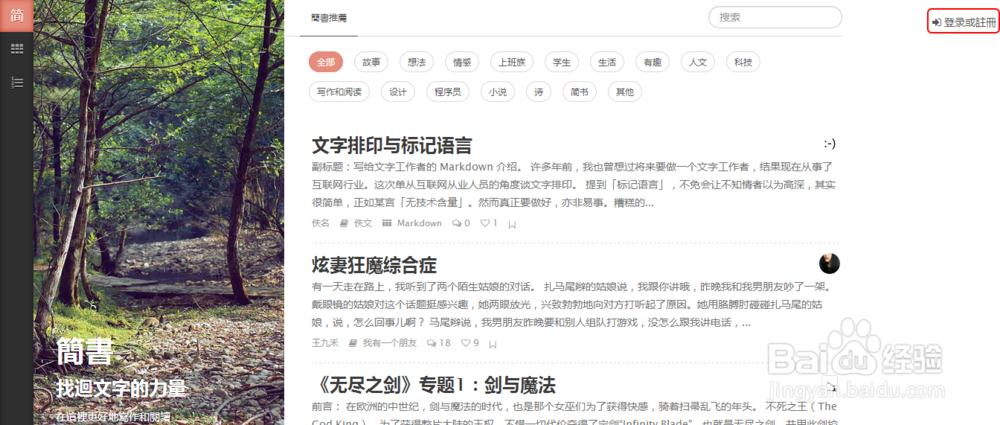Filter by 生活 category
The image size is (1000, 425).
607,62
